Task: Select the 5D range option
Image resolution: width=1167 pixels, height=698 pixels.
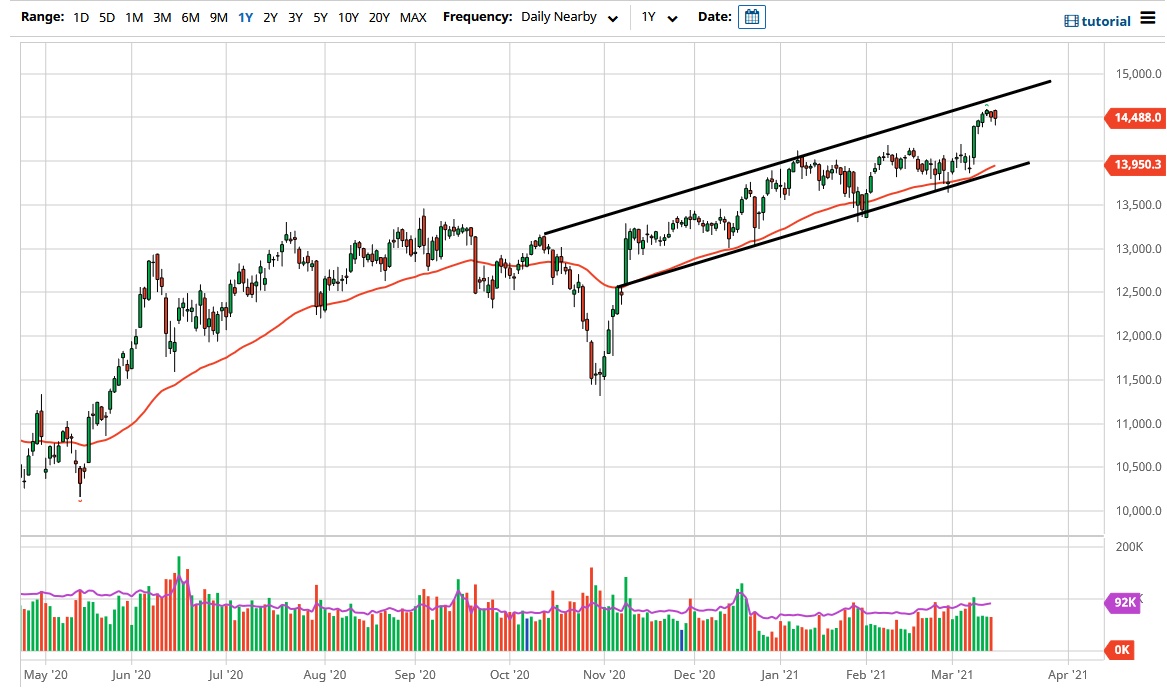Action: point(106,16)
